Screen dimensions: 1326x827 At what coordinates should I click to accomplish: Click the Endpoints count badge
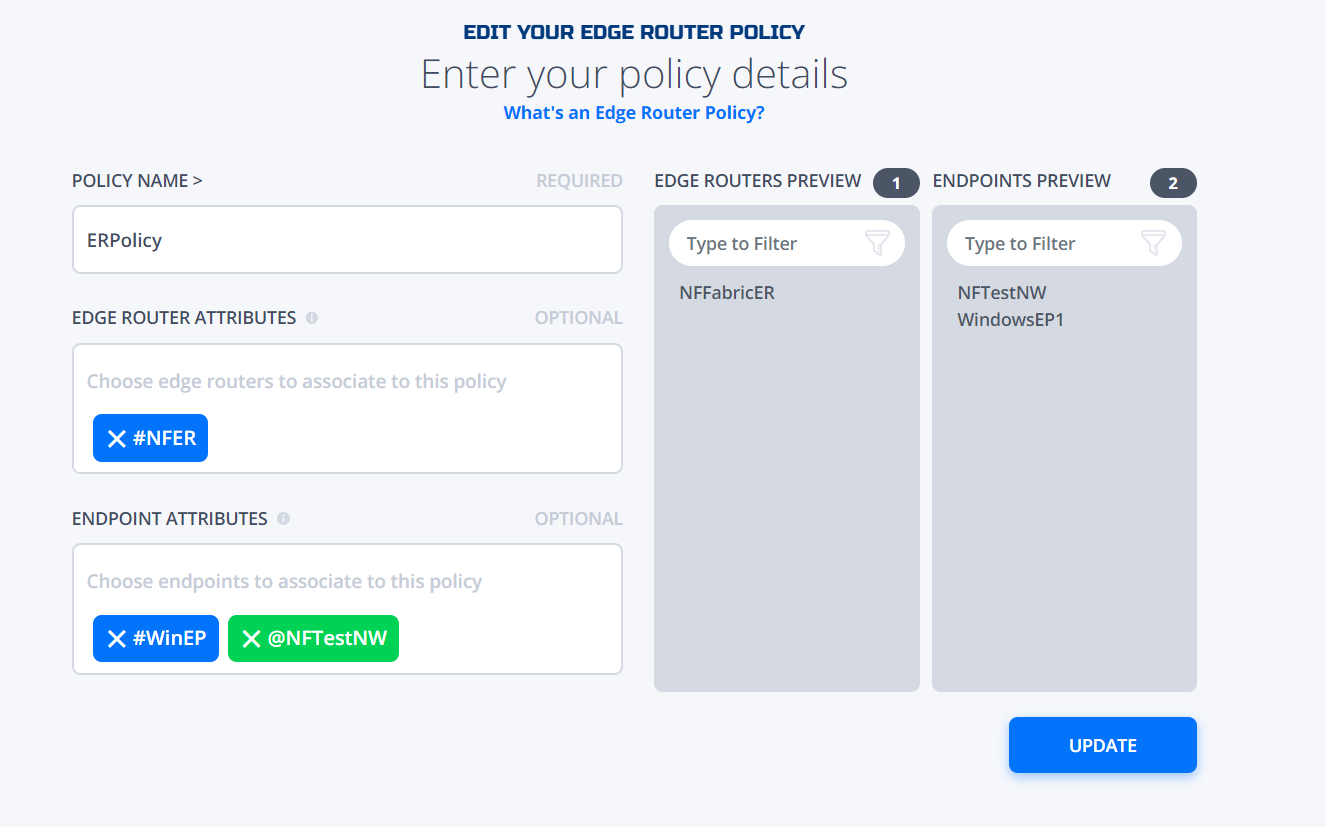click(1173, 183)
